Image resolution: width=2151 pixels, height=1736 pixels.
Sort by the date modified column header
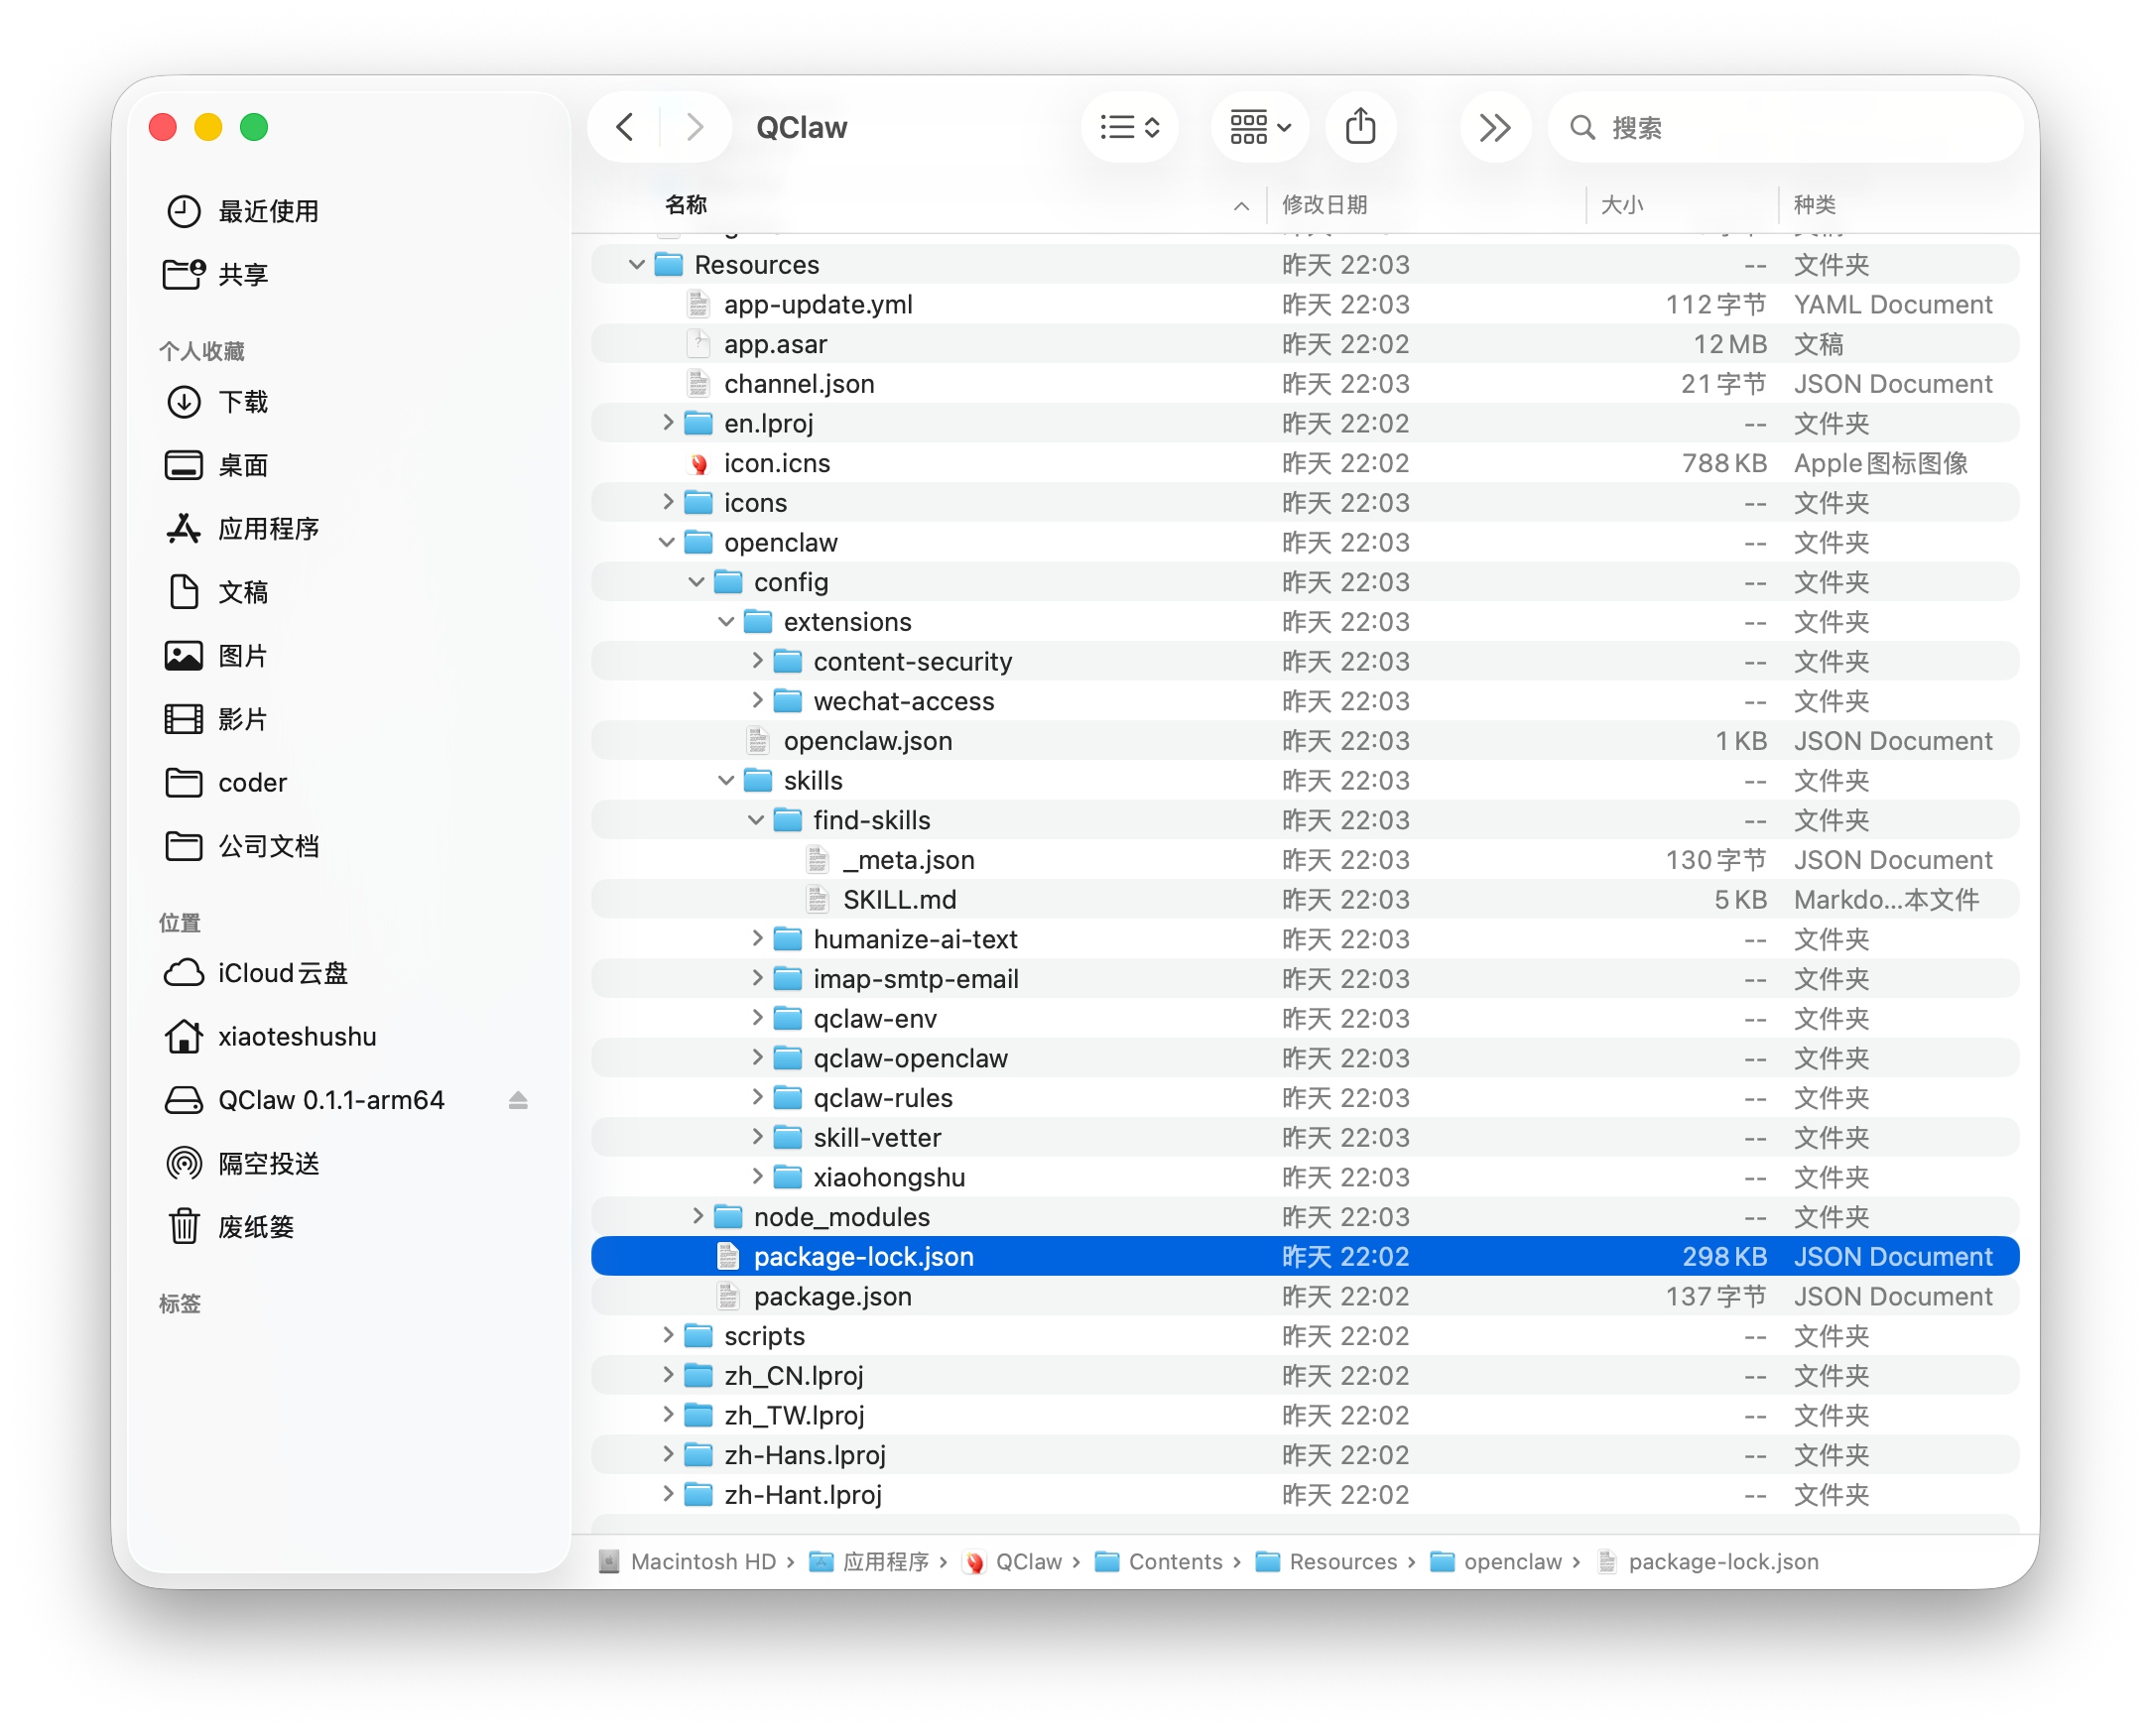(1325, 205)
